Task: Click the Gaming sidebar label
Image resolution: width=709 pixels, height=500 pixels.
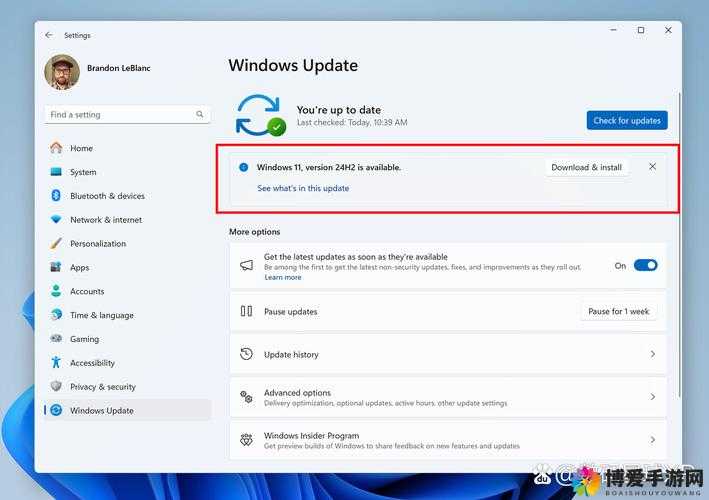Action: pos(85,339)
